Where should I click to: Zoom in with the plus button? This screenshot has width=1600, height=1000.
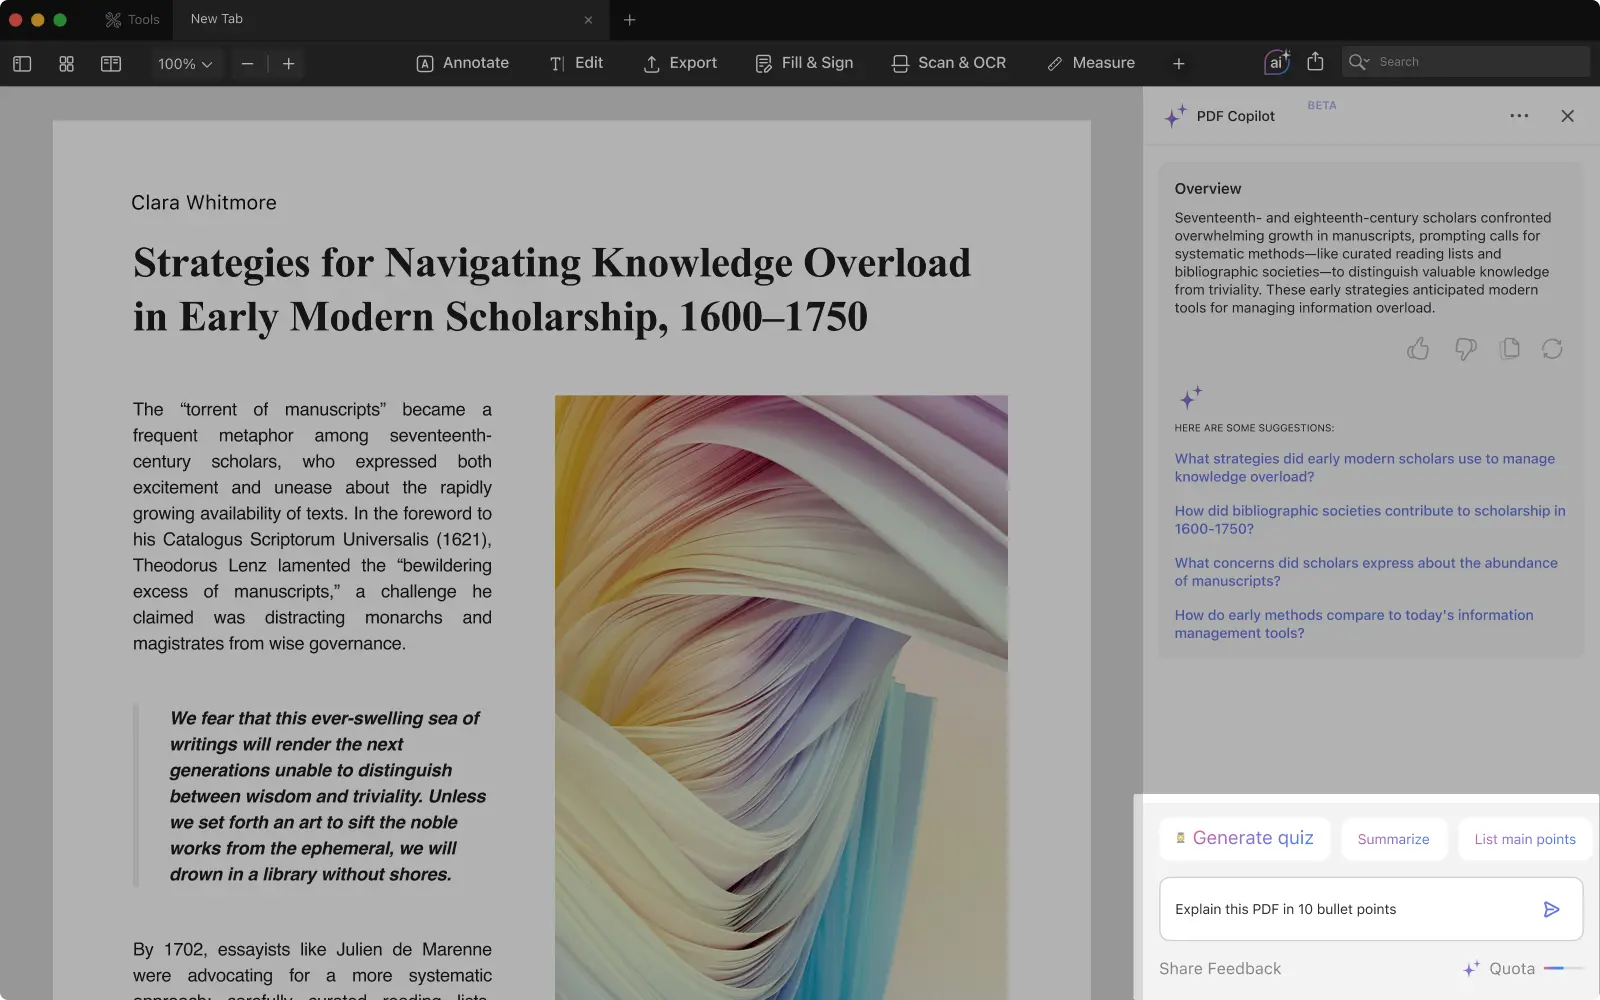tap(289, 64)
